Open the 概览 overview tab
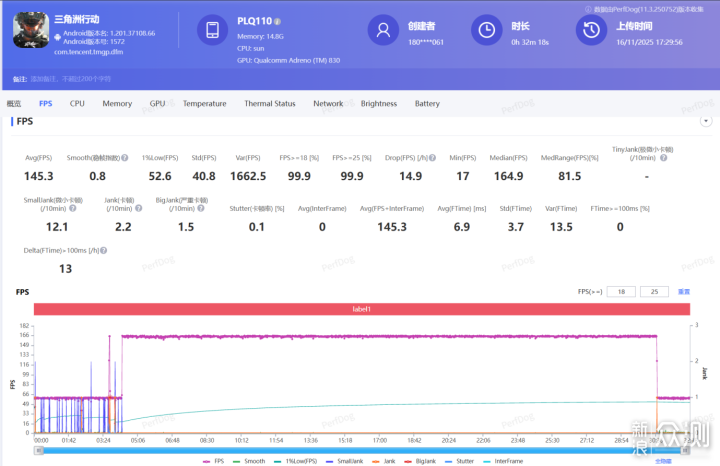The image size is (720, 466). [14, 103]
